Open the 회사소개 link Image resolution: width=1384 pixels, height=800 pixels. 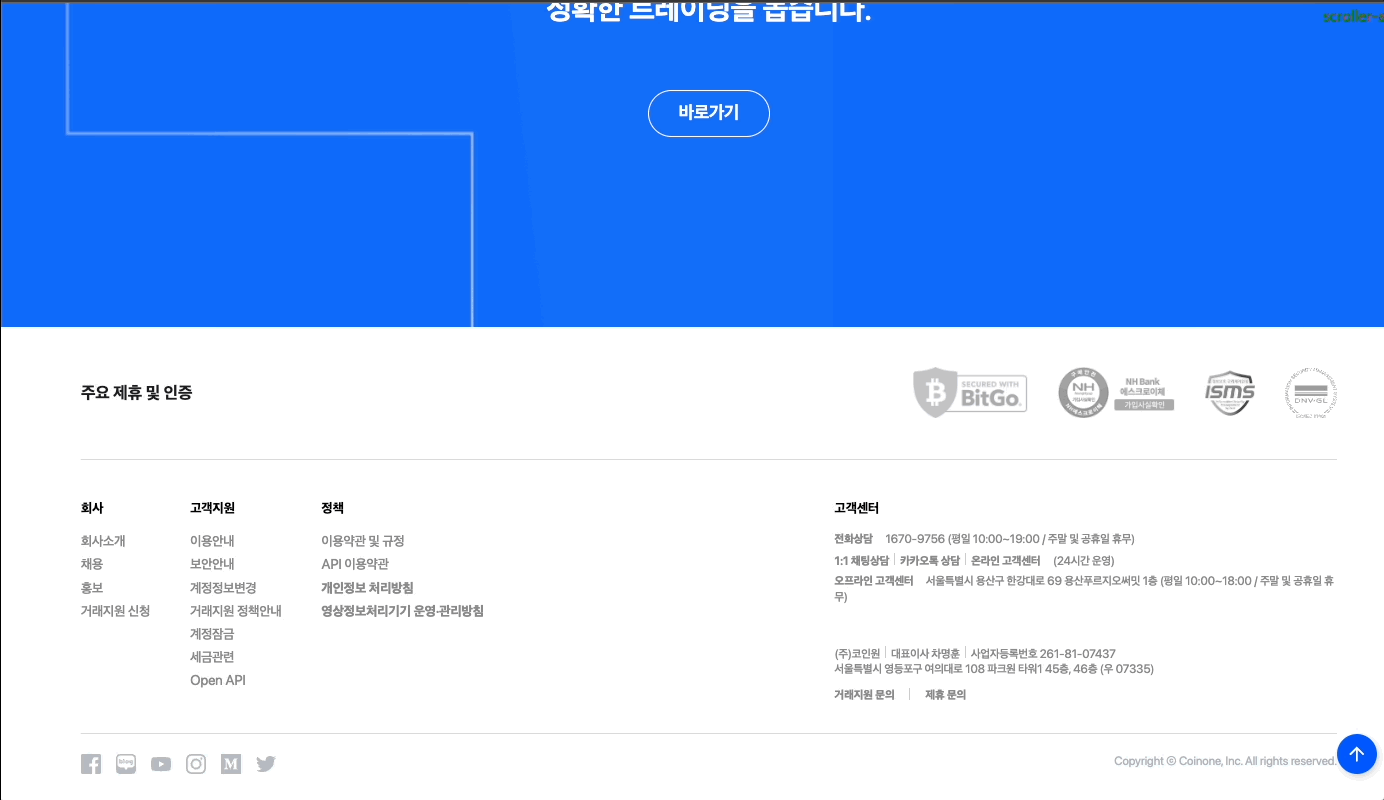tap(102, 540)
